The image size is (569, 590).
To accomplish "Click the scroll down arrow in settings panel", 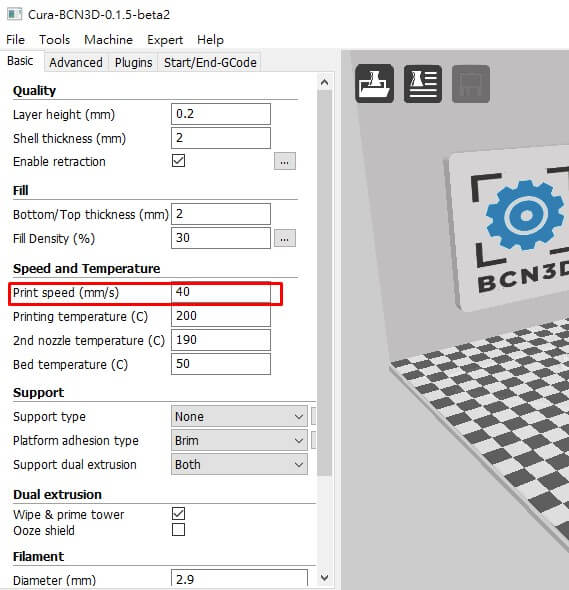I will pos(325,578).
